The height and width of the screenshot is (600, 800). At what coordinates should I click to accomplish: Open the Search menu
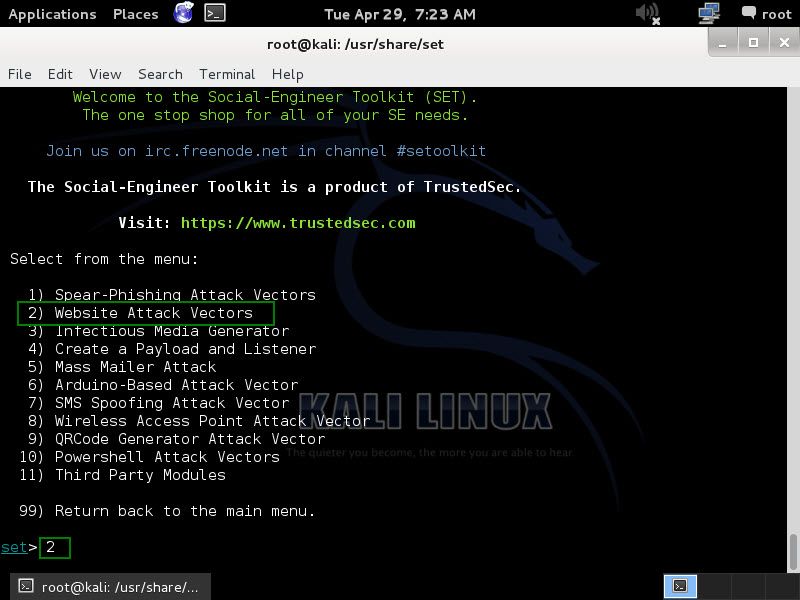[x=160, y=74]
